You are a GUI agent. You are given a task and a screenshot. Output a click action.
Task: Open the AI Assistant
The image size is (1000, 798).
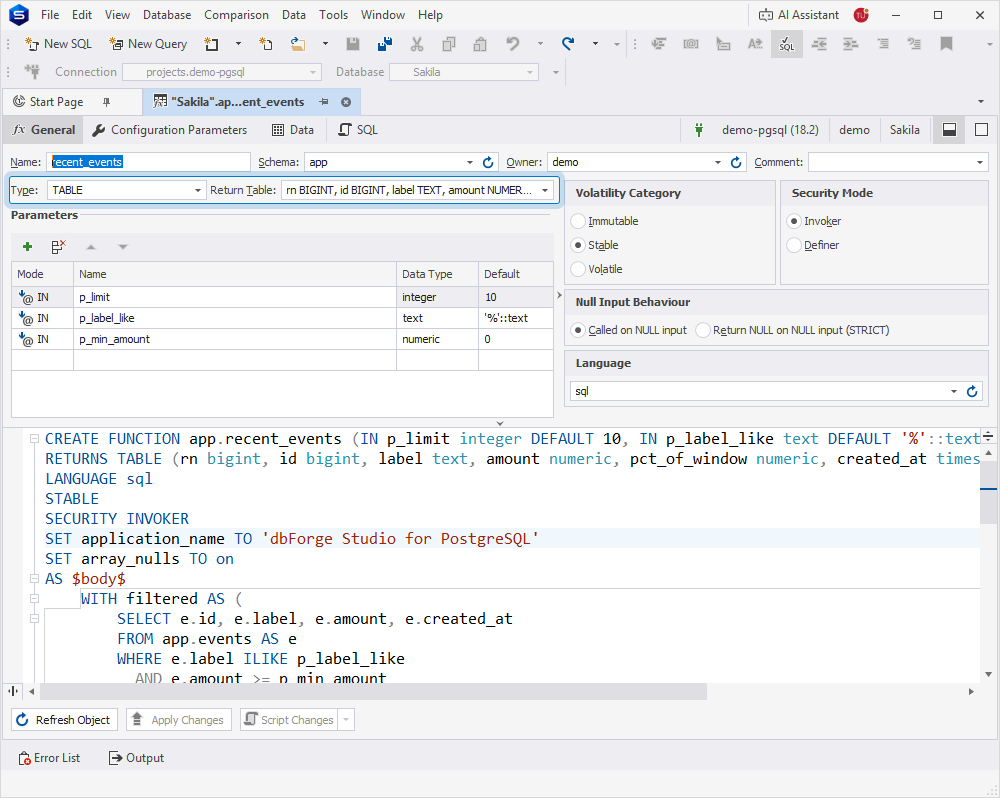click(798, 15)
